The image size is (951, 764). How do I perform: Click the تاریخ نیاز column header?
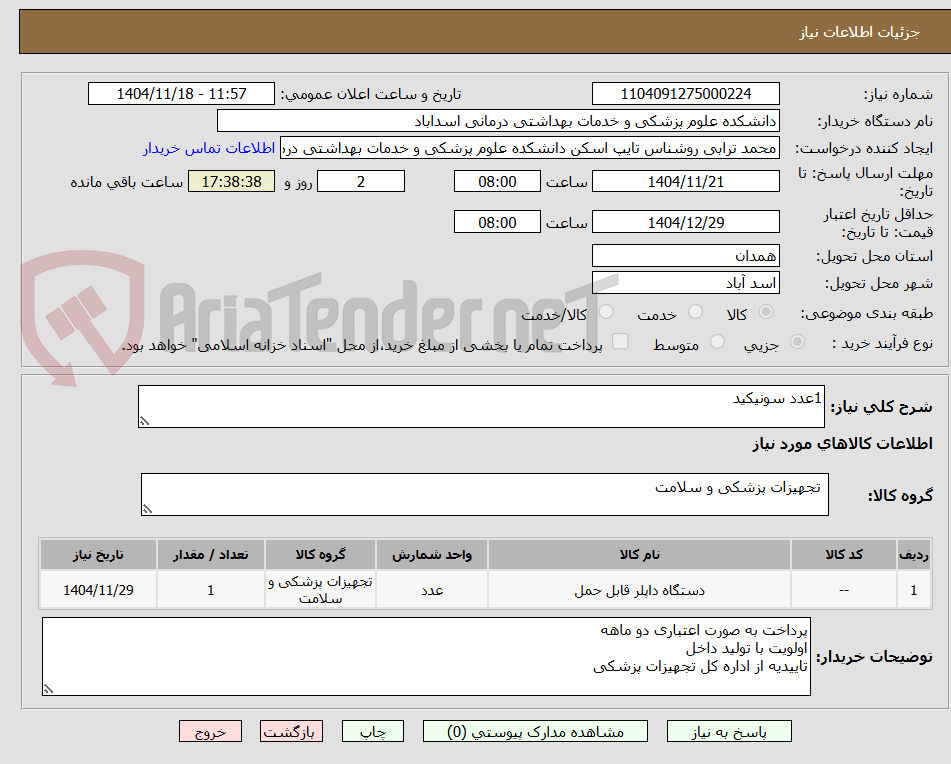(98, 555)
